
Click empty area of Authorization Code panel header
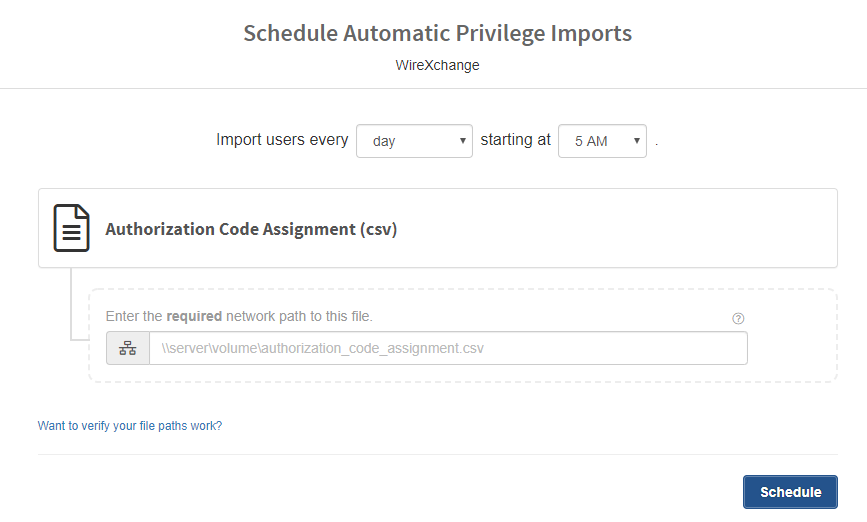[620, 229]
